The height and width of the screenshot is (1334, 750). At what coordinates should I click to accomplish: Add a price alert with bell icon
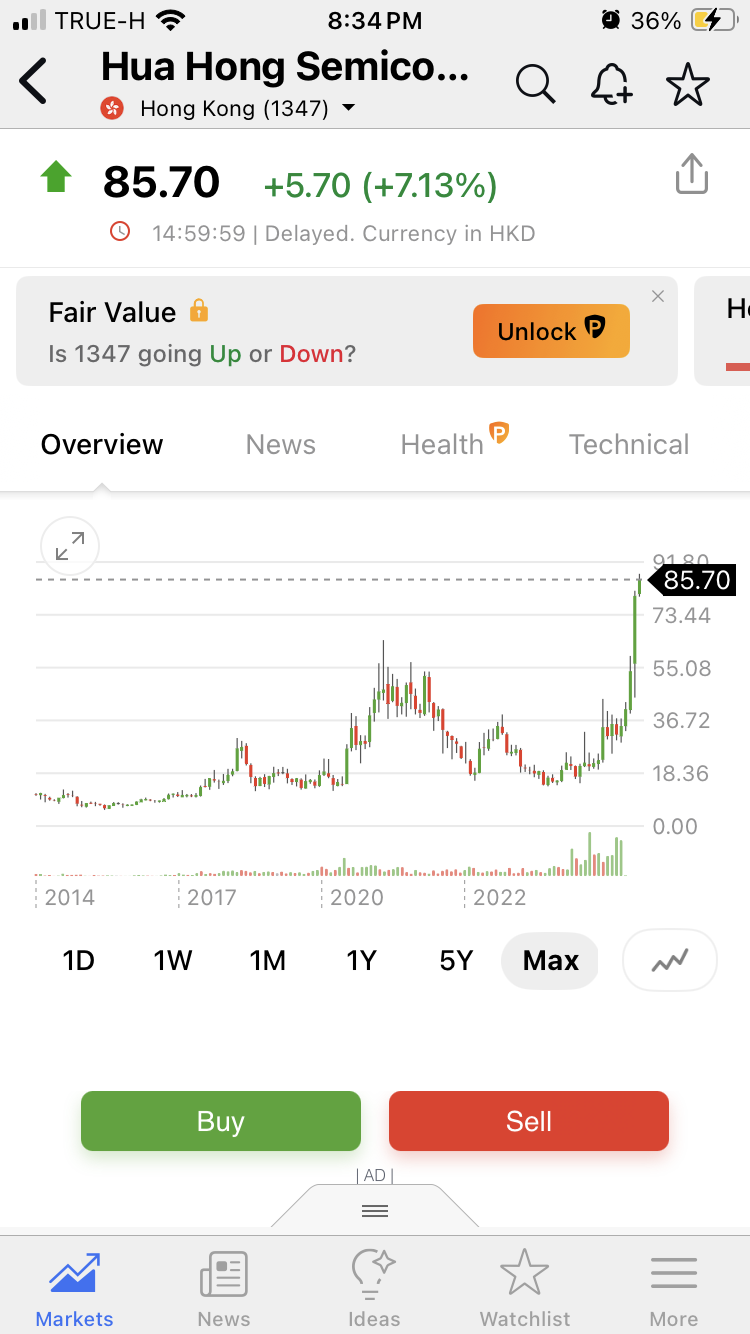click(612, 84)
